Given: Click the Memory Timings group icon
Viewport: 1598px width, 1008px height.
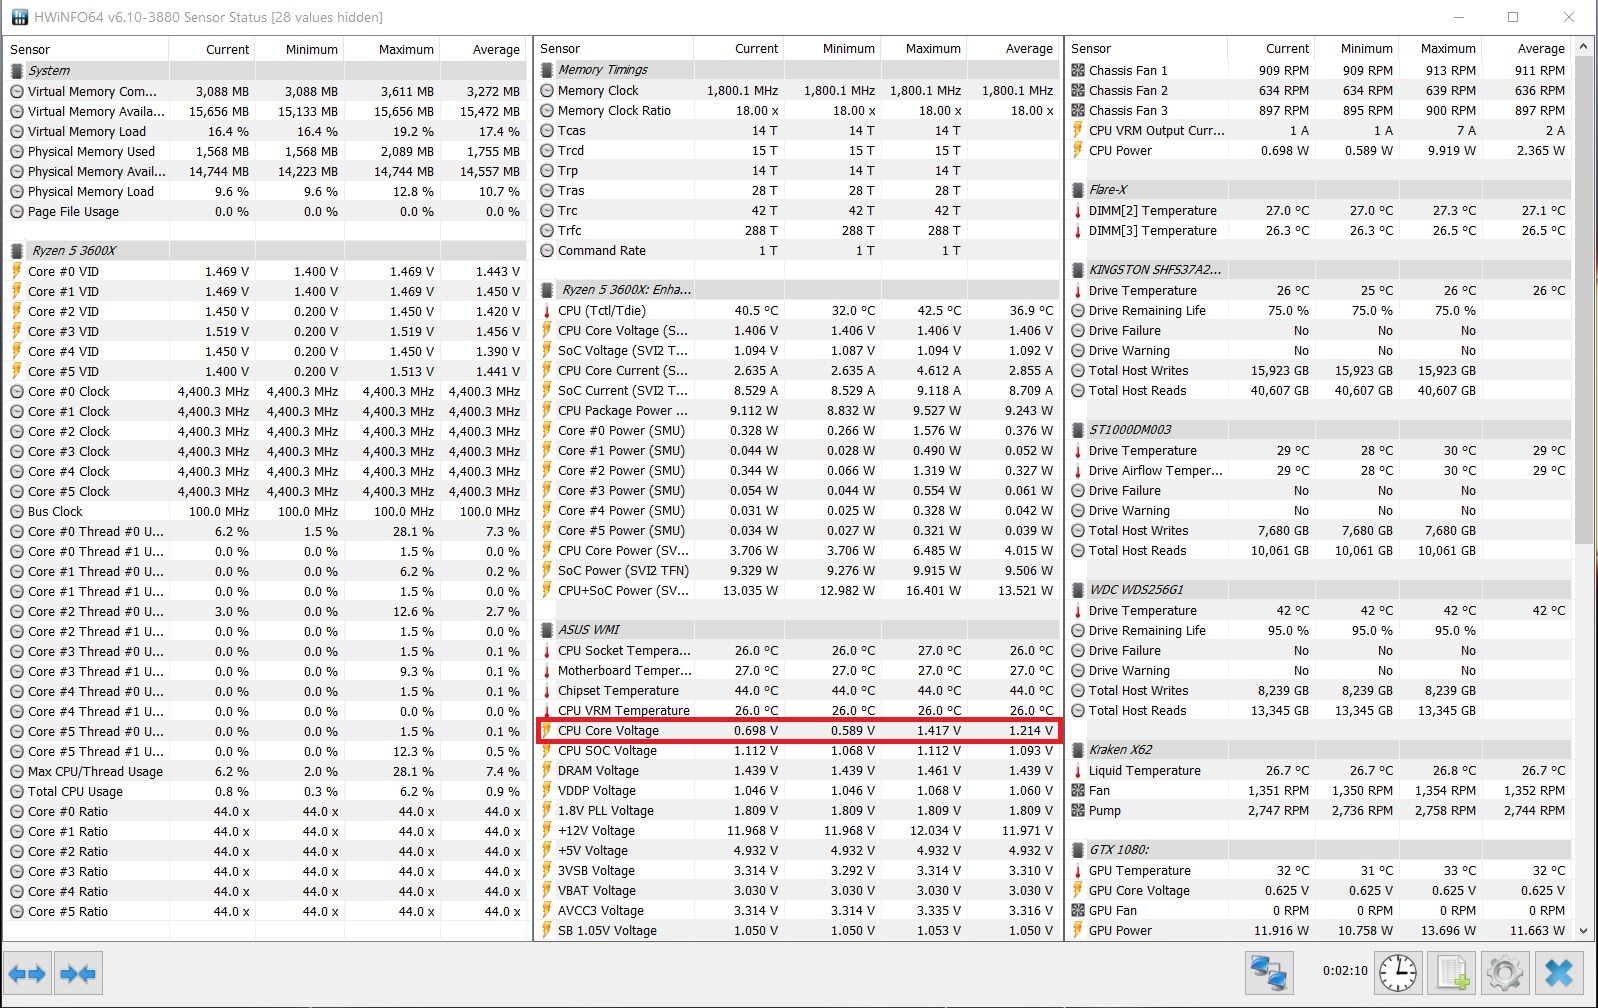Looking at the screenshot, I should (x=547, y=70).
